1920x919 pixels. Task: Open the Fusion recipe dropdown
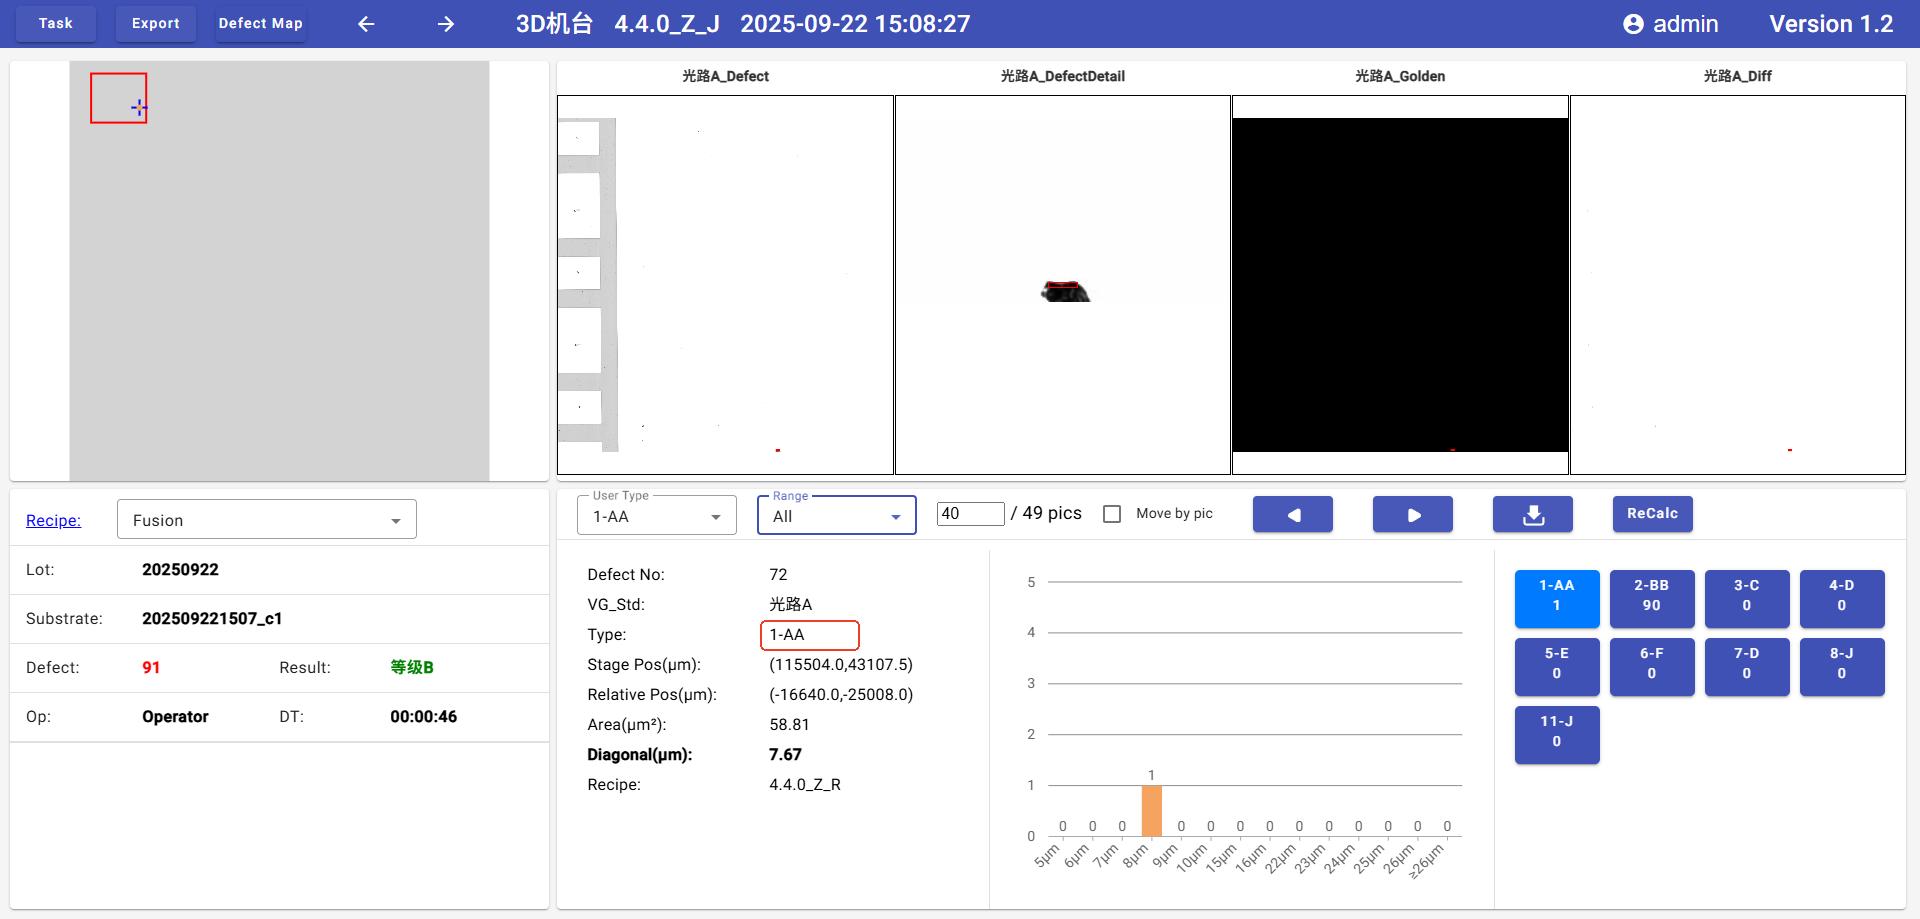(x=266, y=520)
